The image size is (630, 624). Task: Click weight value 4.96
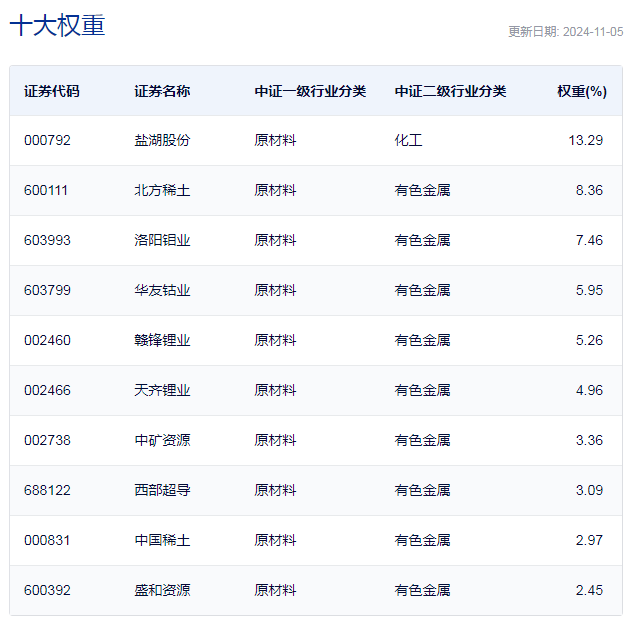point(589,390)
